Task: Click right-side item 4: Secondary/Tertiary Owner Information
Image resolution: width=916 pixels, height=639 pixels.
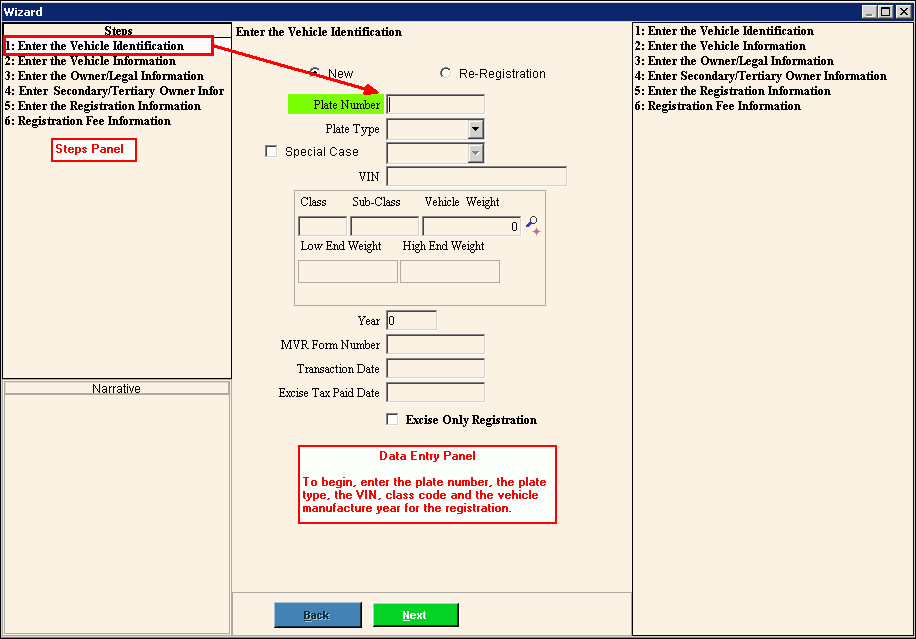Action: click(x=761, y=76)
